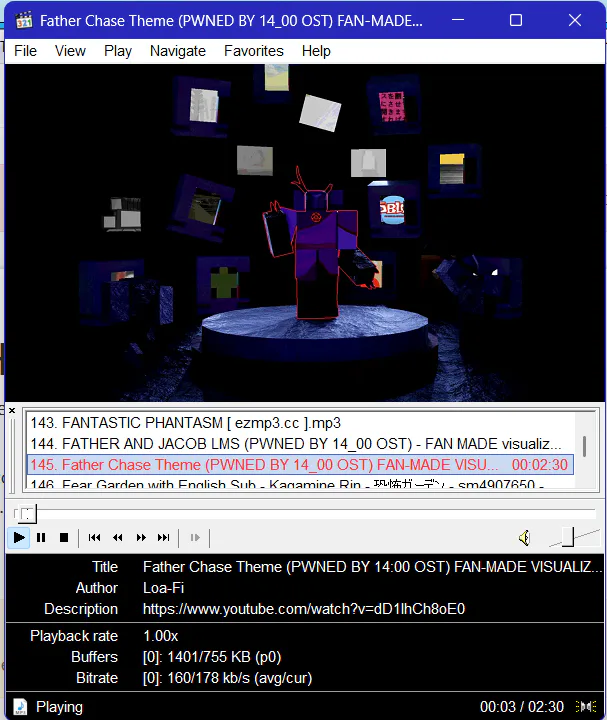Open the Navigate menu

click(178, 51)
